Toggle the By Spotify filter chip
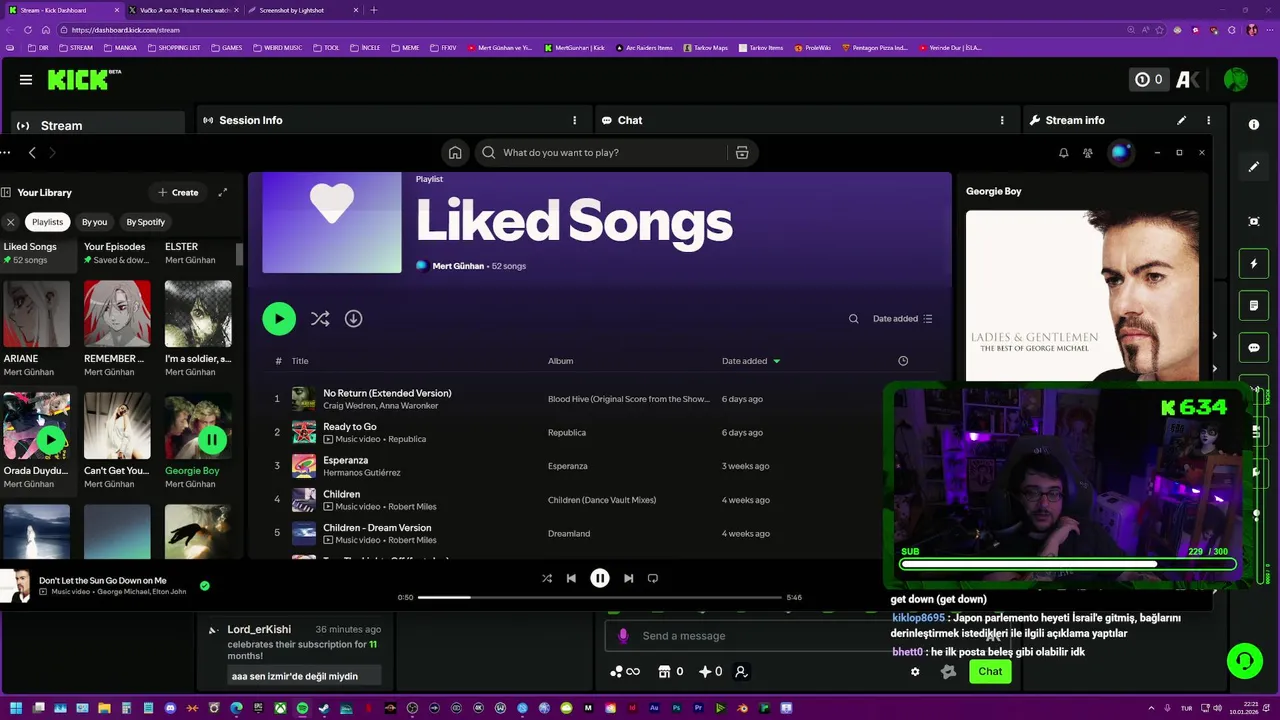The image size is (1280, 720). point(146,222)
